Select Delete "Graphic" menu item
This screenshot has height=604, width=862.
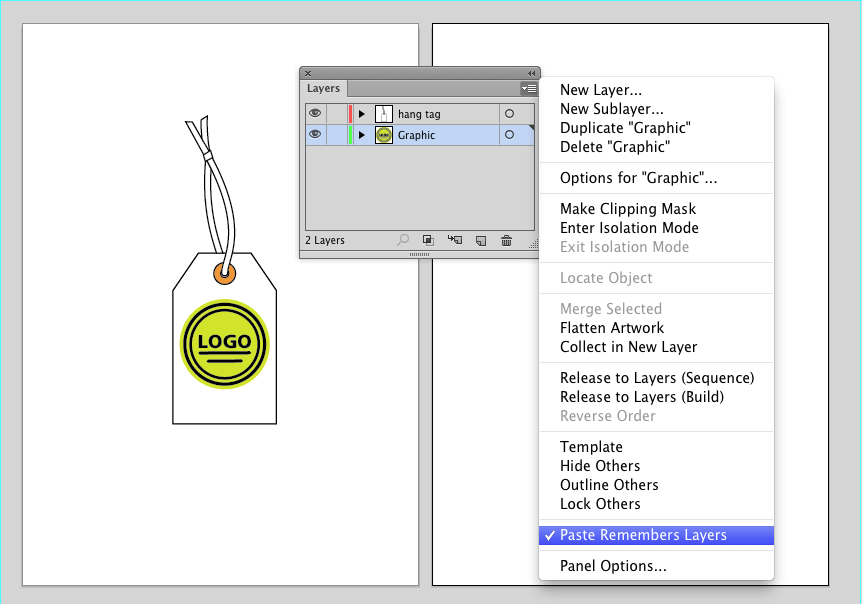click(x=615, y=147)
